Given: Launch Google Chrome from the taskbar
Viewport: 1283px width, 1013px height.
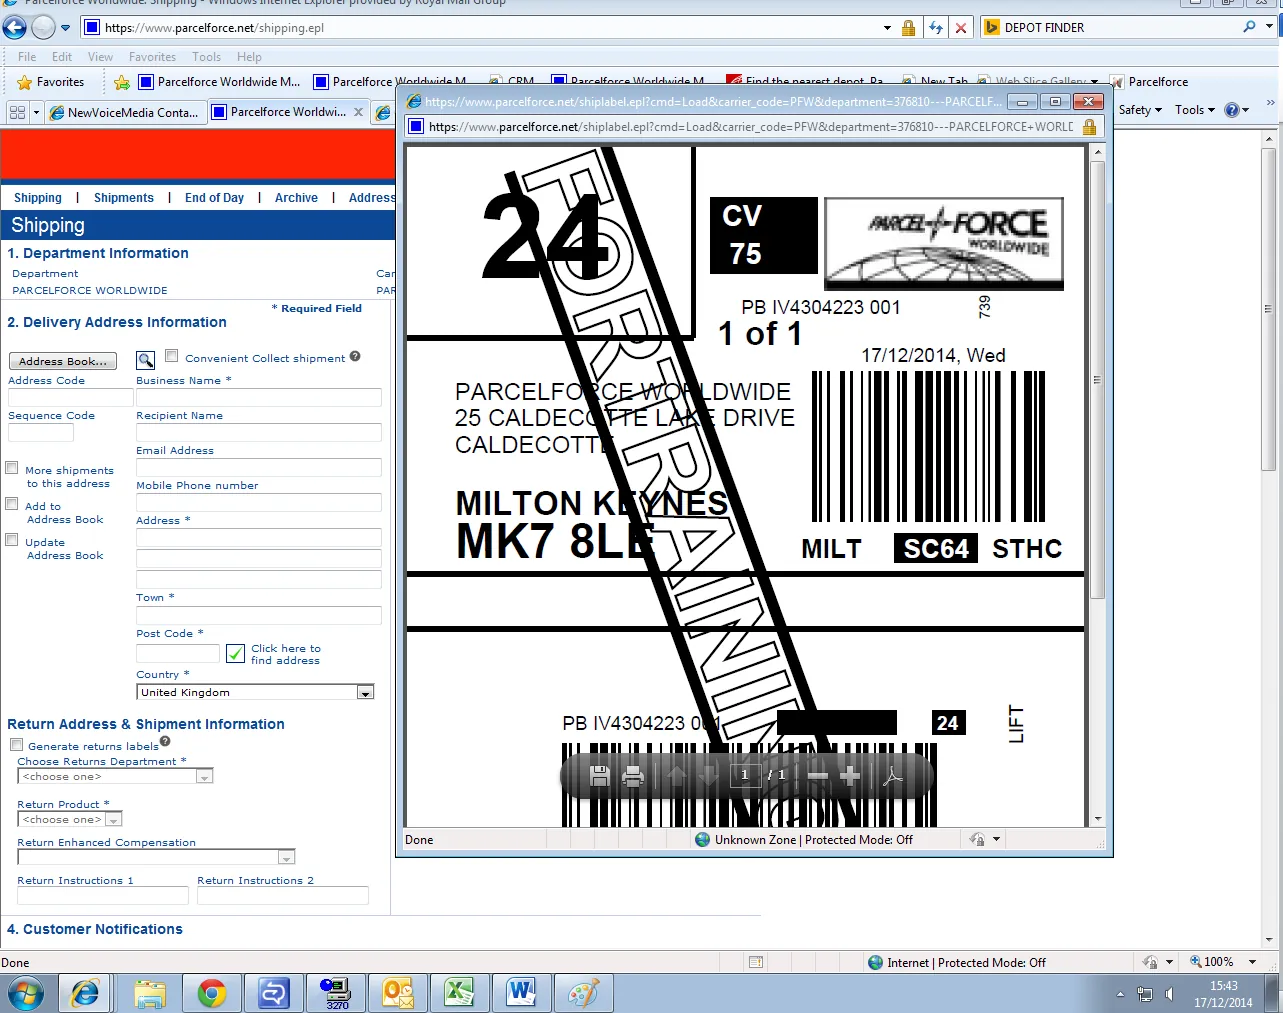Looking at the screenshot, I should tap(212, 993).
